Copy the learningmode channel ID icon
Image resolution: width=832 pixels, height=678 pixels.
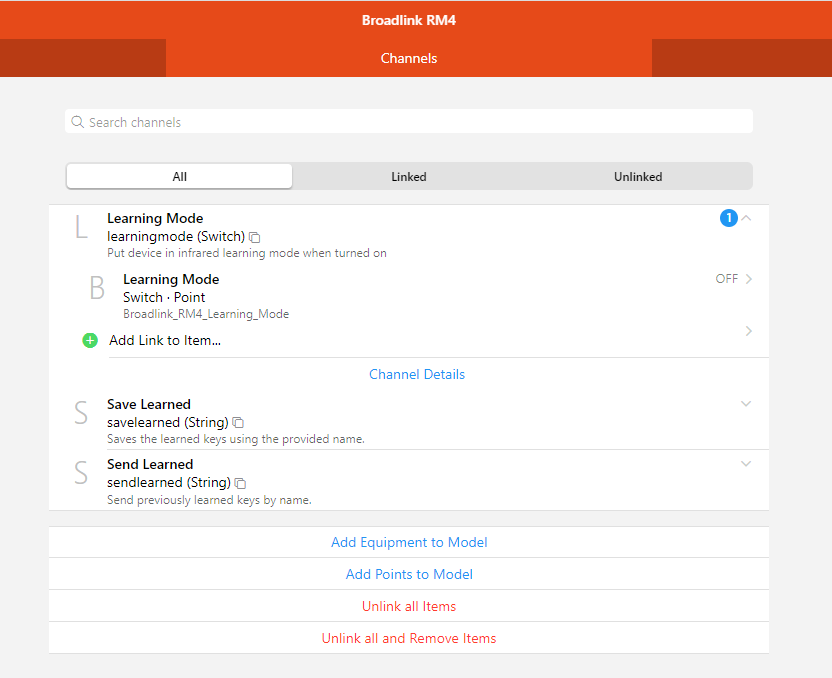coord(255,237)
